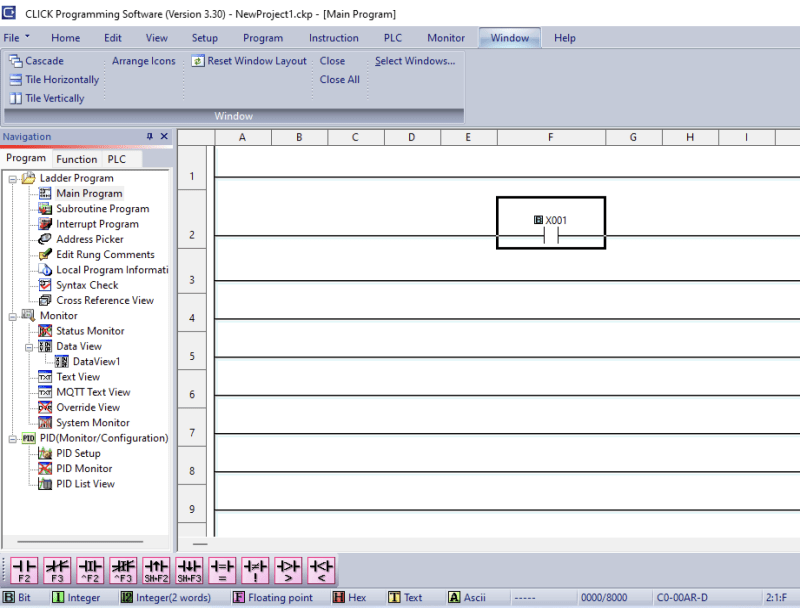Screen dimensions: 800x608
Task: Switch to the Home ribbon tab
Action: pos(65,38)
